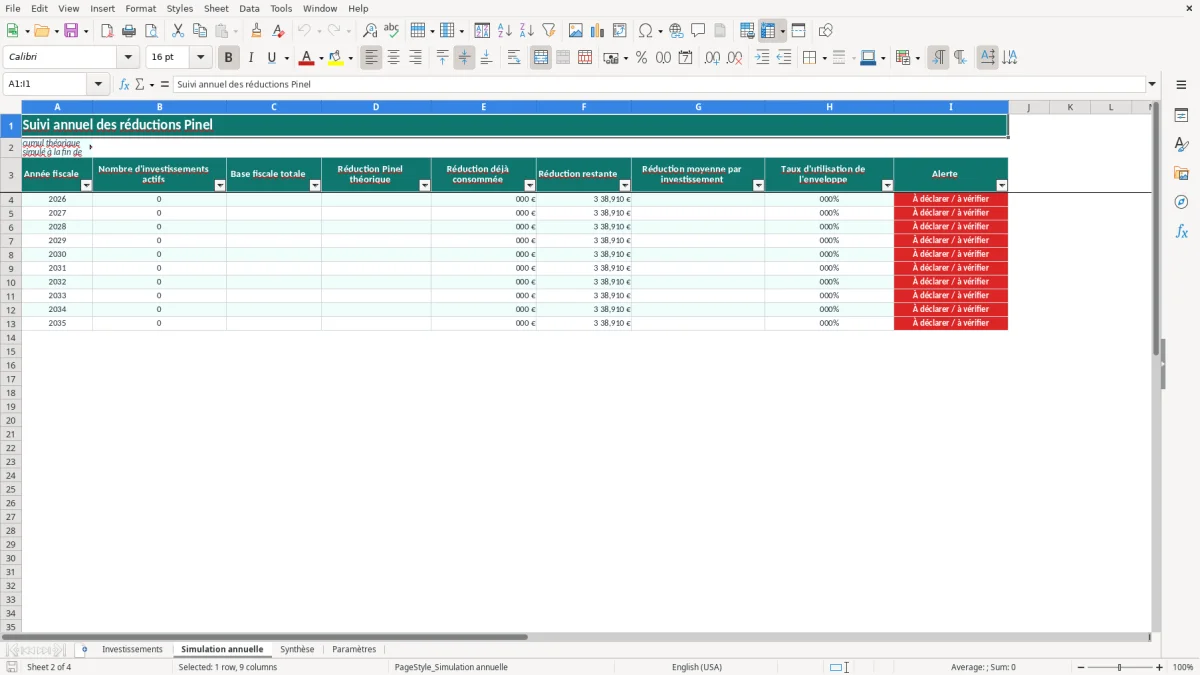
Task: Click the Copy icon
Action: click(x=200, y=31)
